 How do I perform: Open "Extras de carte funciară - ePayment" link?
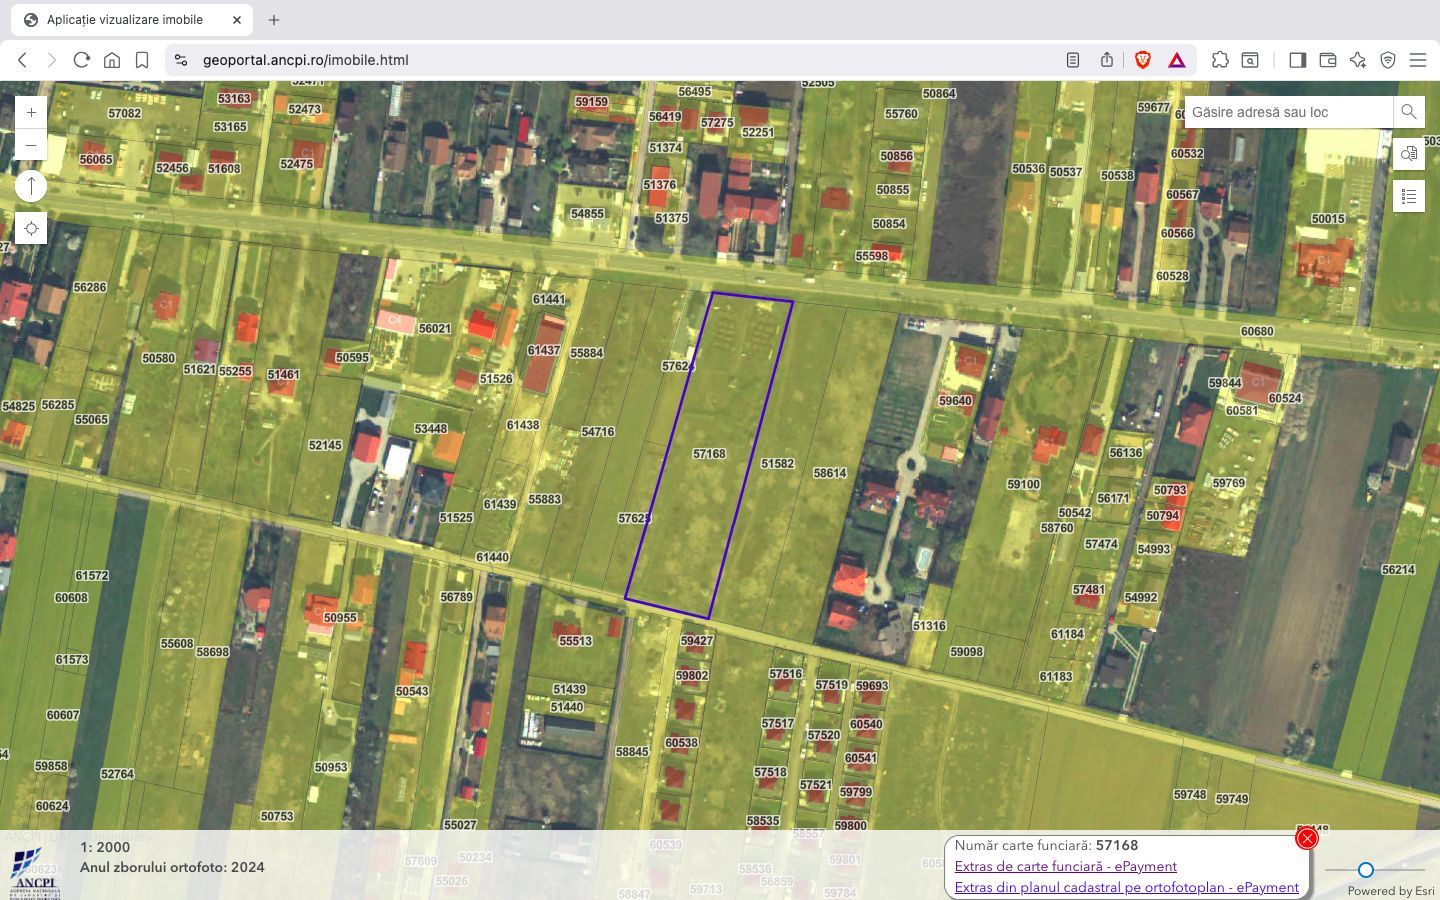click(1065, 866)
